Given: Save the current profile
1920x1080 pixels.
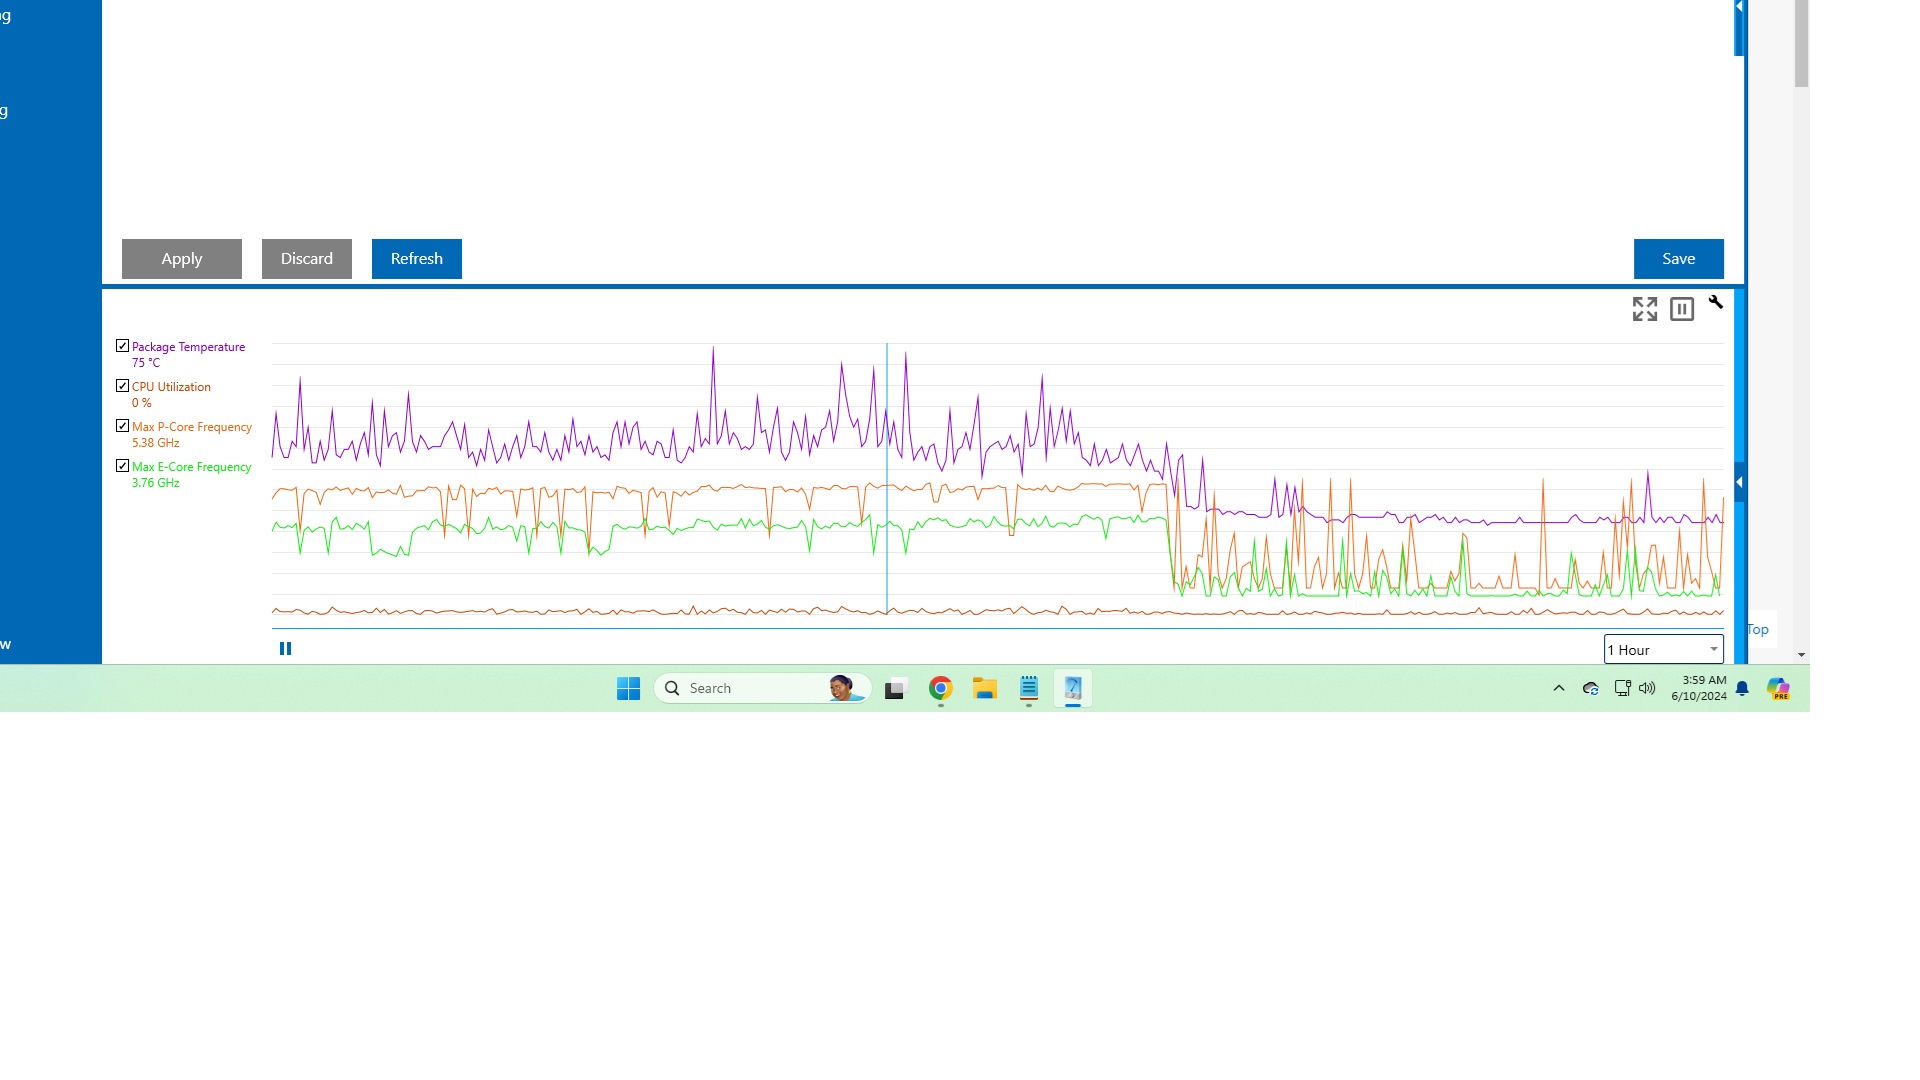Looking at the screenshot, I should point(1679,259).
